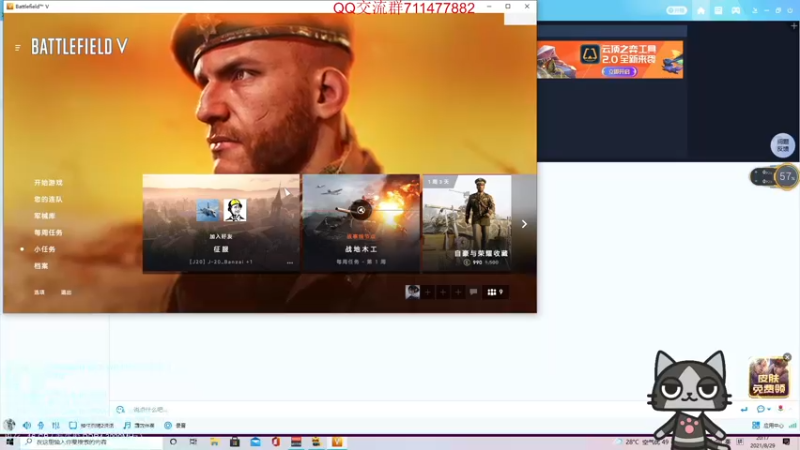Viewport: 800px width, 450px height.
Task: Click the pill toggle left of the home icon
Action: tap(677, 10)
